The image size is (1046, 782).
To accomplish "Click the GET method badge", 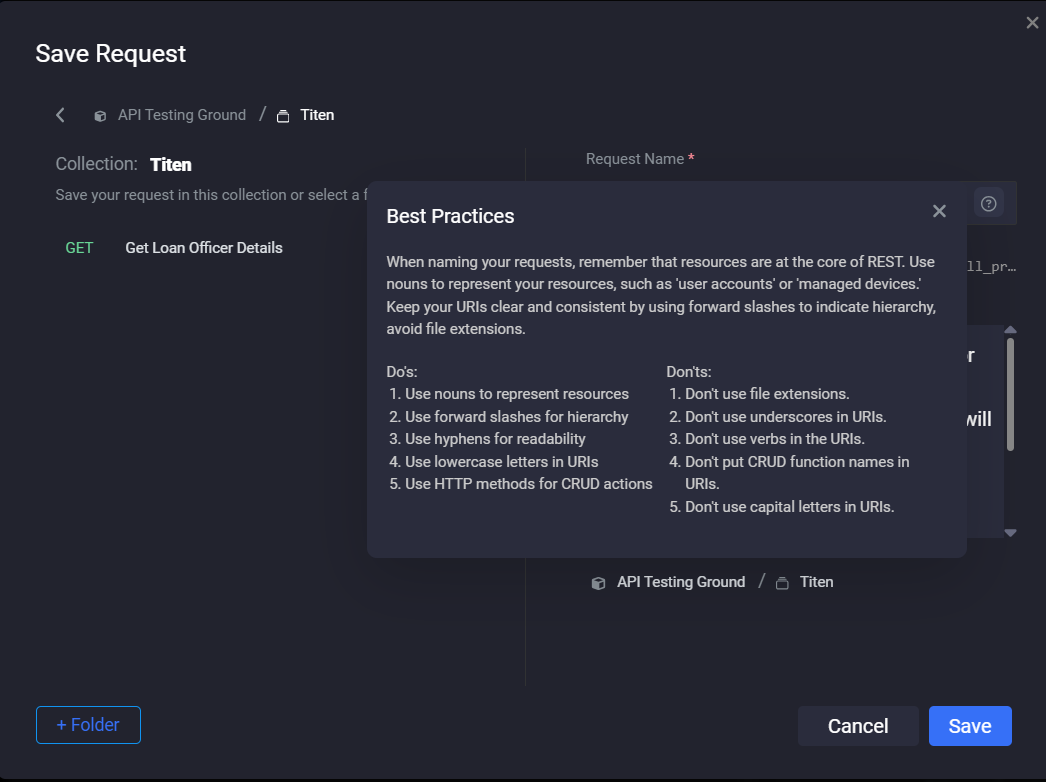I will (x=79, y=248).
